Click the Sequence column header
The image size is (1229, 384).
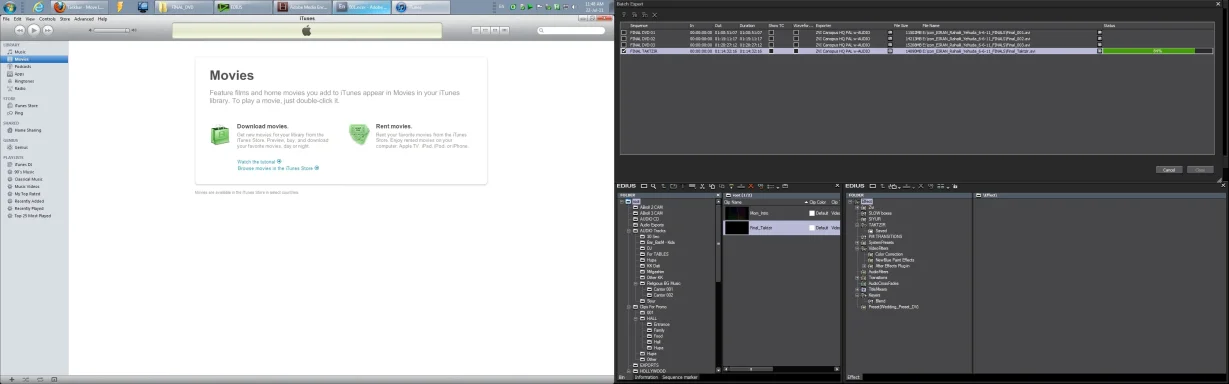click(x=639, y=25)
